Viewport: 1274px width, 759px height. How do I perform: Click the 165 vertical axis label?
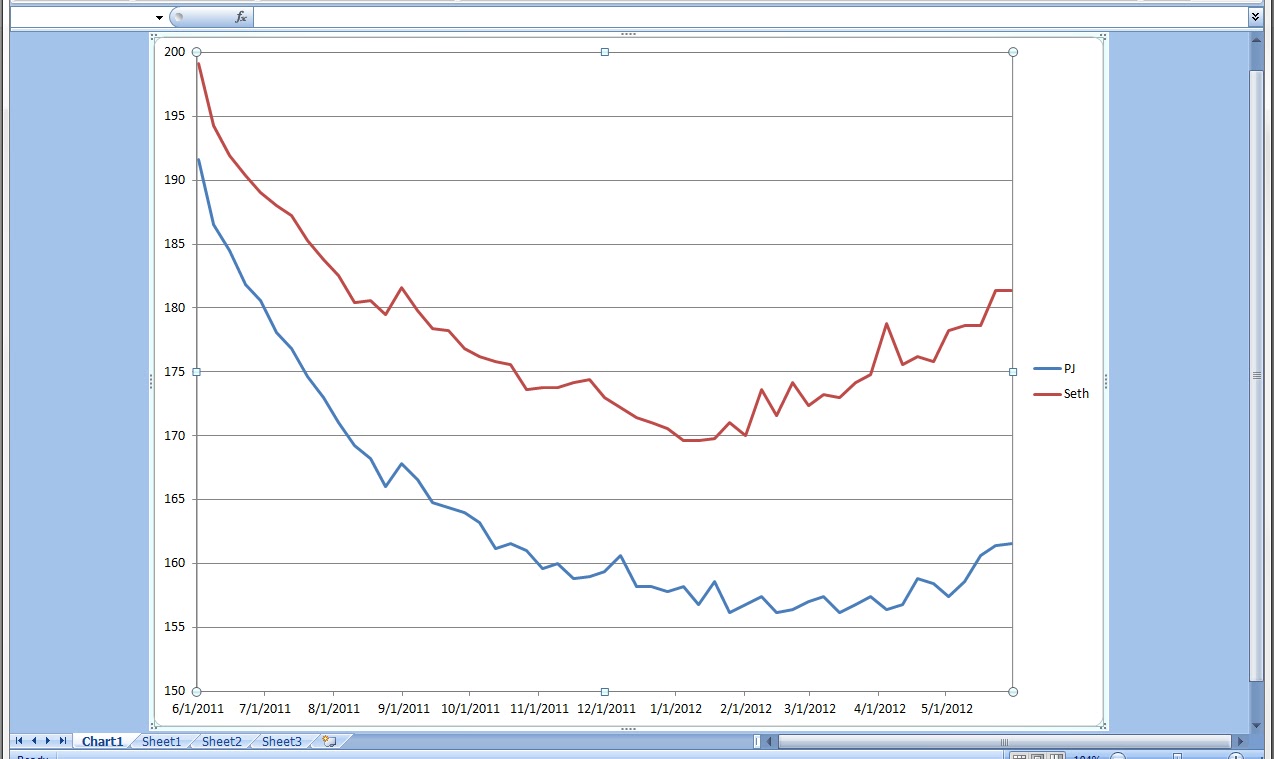175,499
